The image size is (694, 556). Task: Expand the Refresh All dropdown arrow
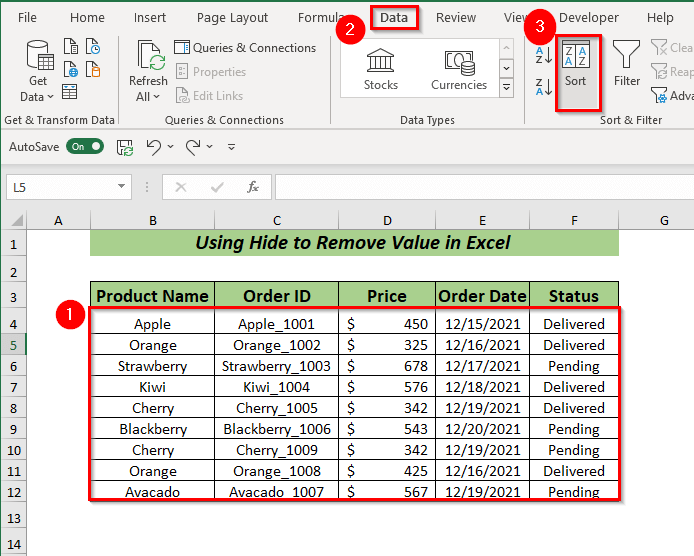(x=156, y=97)
